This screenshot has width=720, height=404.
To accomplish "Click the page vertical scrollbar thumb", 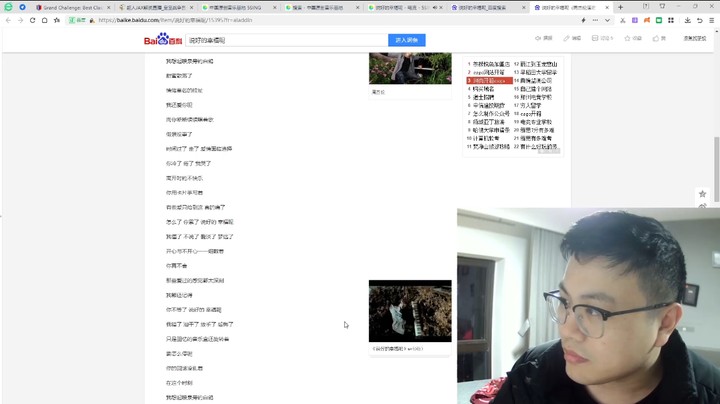I will coord(716,169).
